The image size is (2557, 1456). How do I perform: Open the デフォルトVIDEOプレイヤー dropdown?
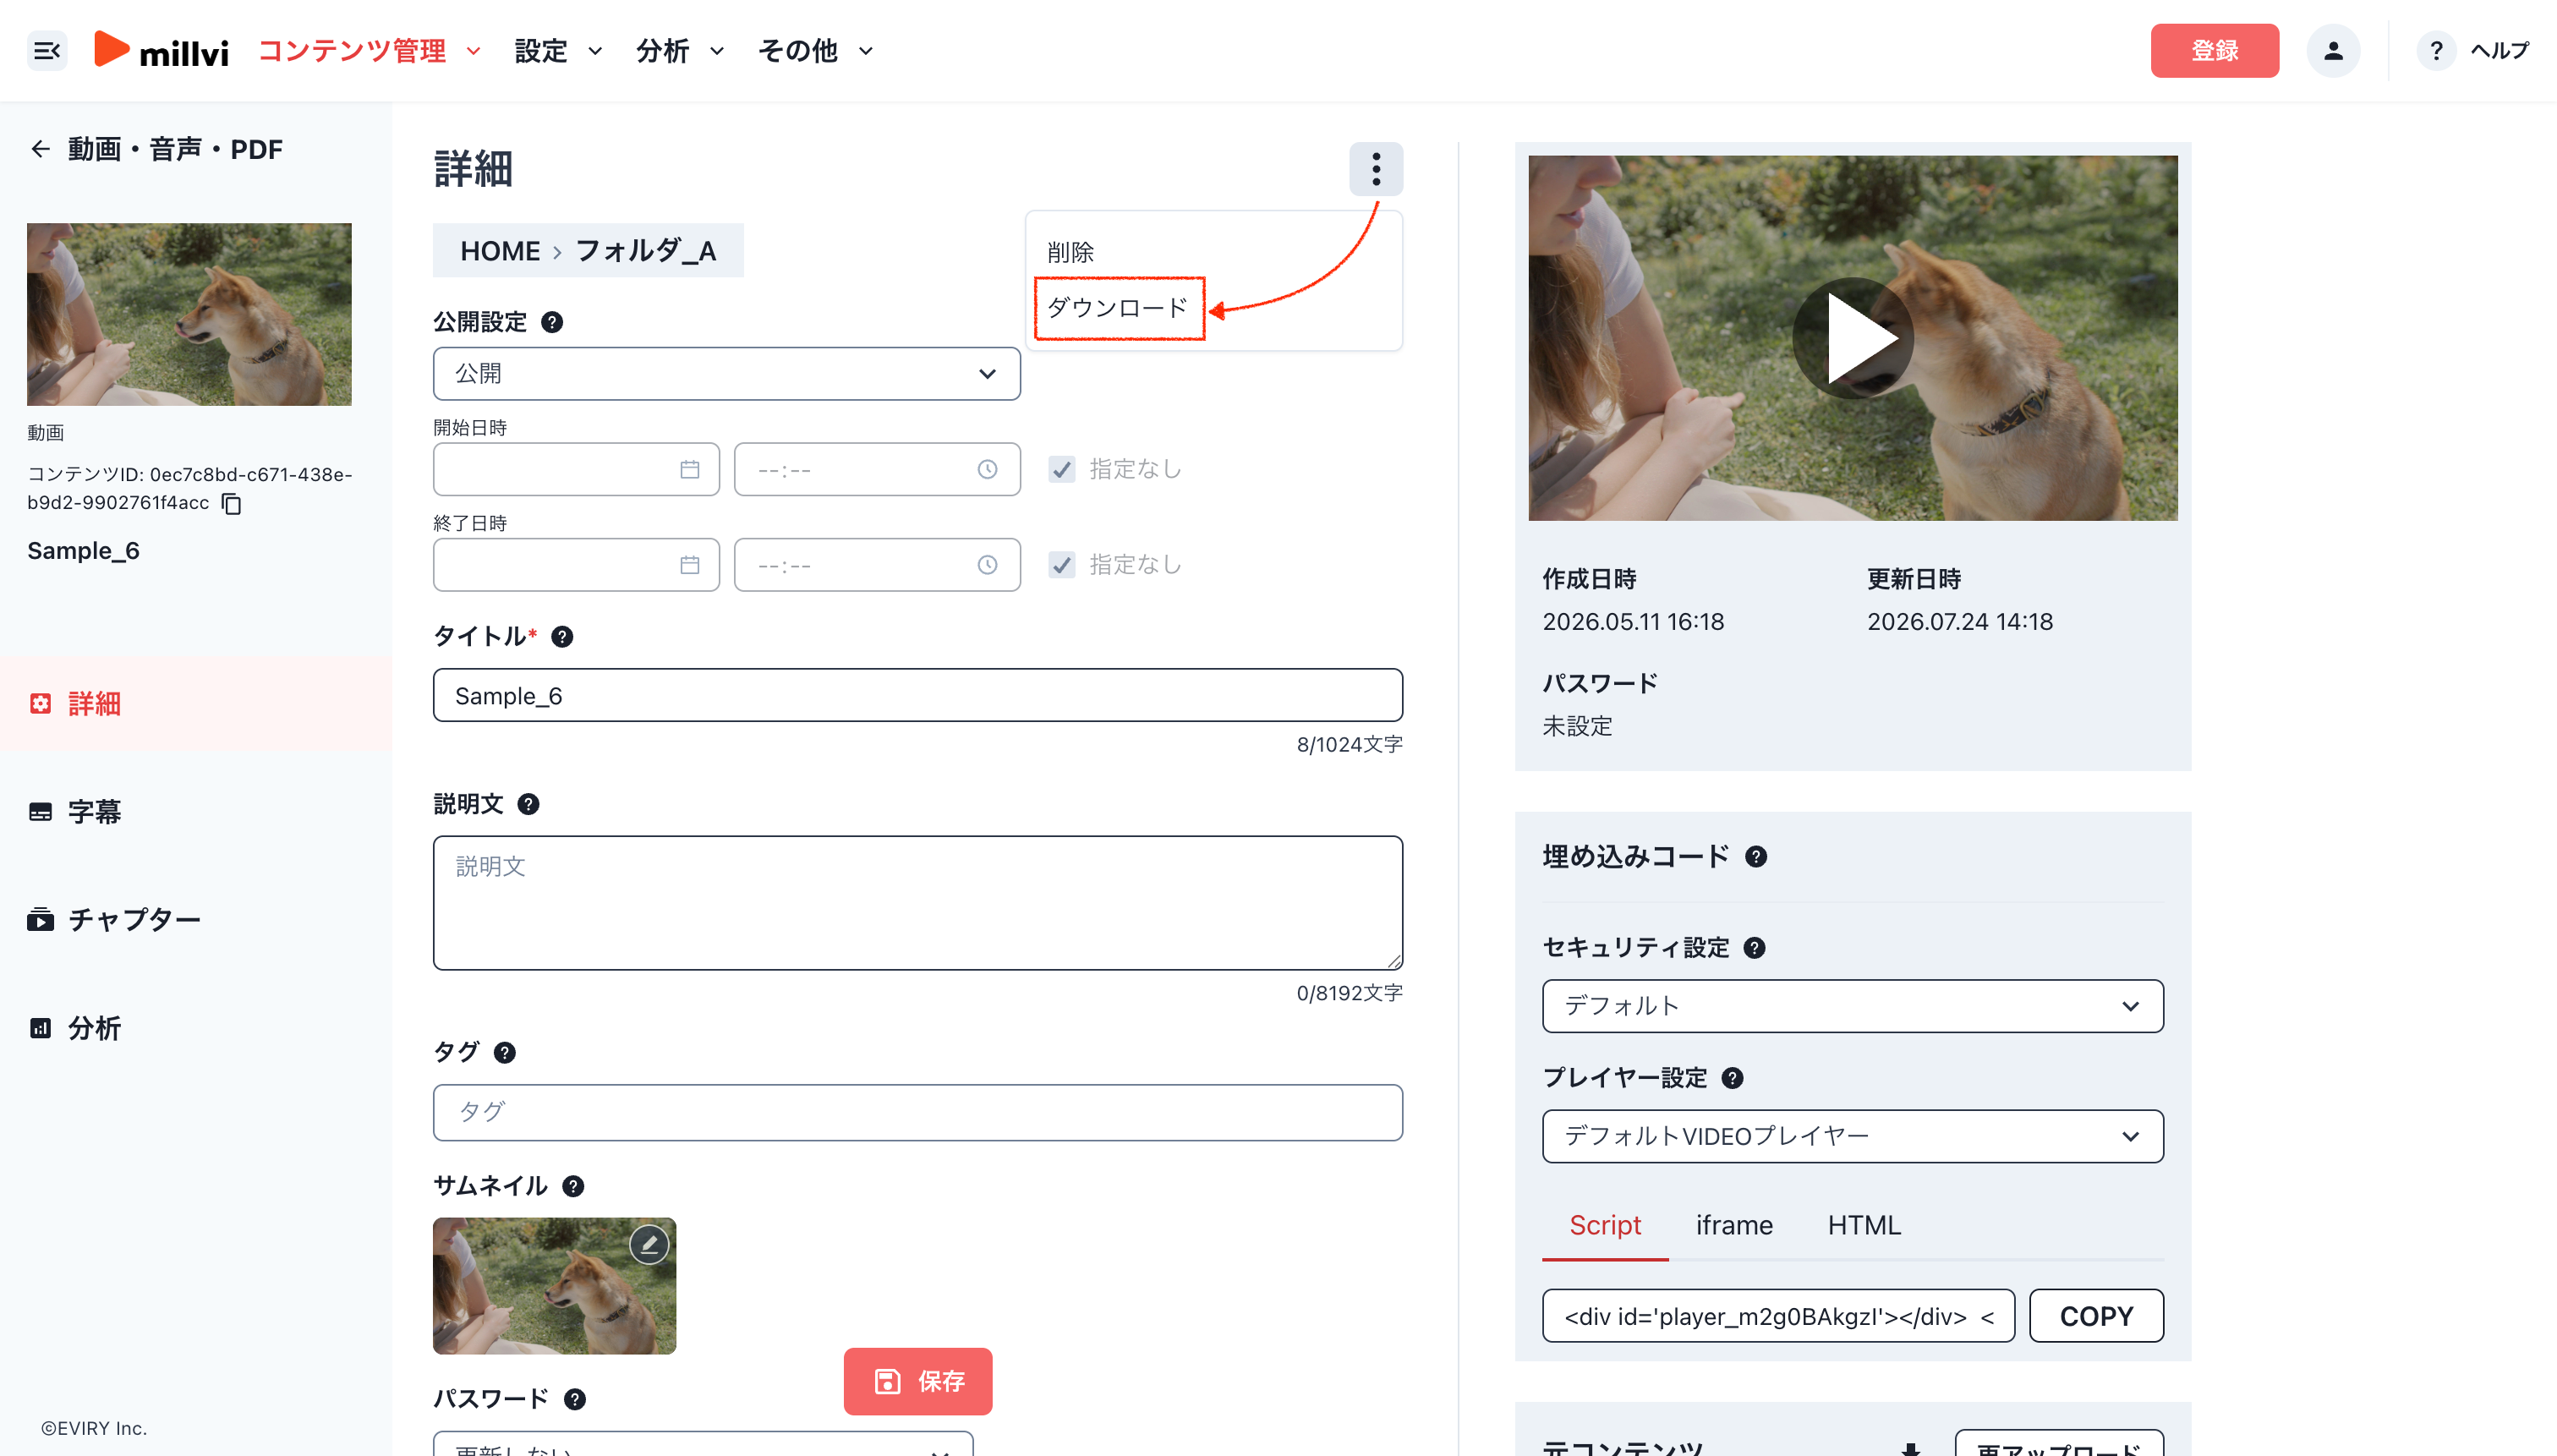pyautogui.click(x=1853, y=1136)
